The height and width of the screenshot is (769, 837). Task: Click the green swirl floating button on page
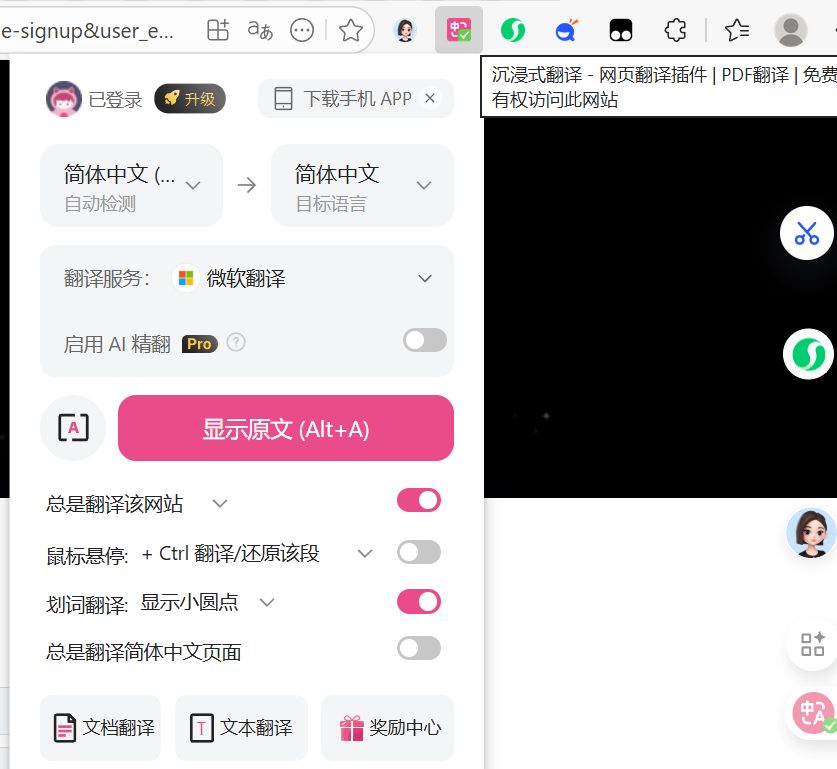(x=808, y=354)
